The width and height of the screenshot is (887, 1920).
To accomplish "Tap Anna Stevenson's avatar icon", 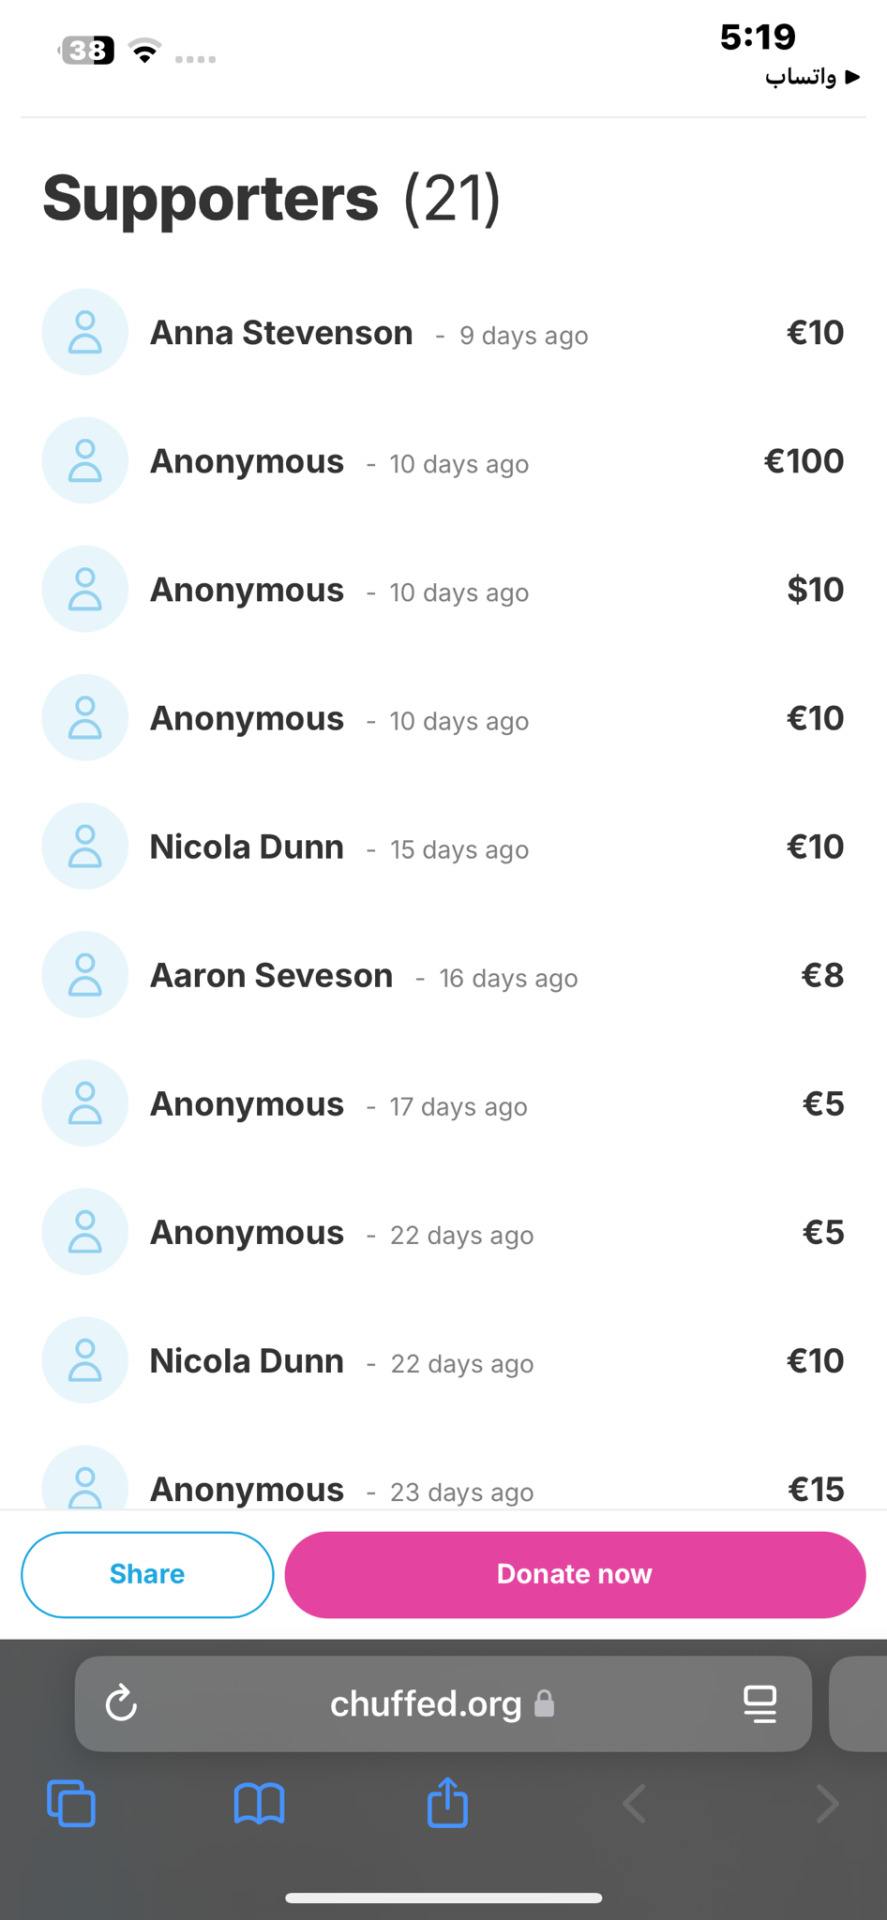I will click(x=85, y=332).
